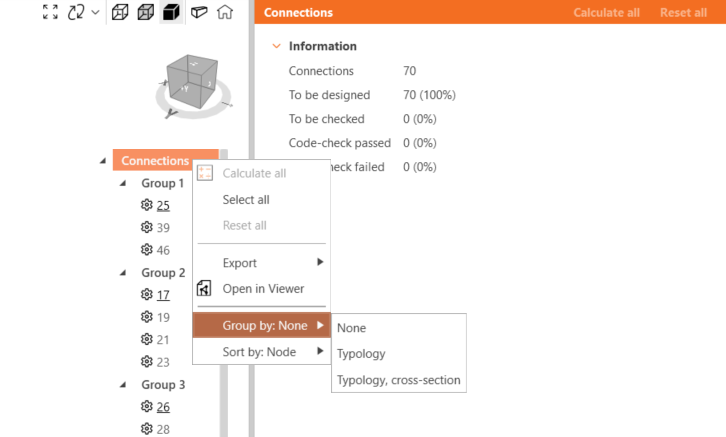Screen dimensions: 726x437
Task: Click the 3D orientation view cube
Action: pos(191,80)
